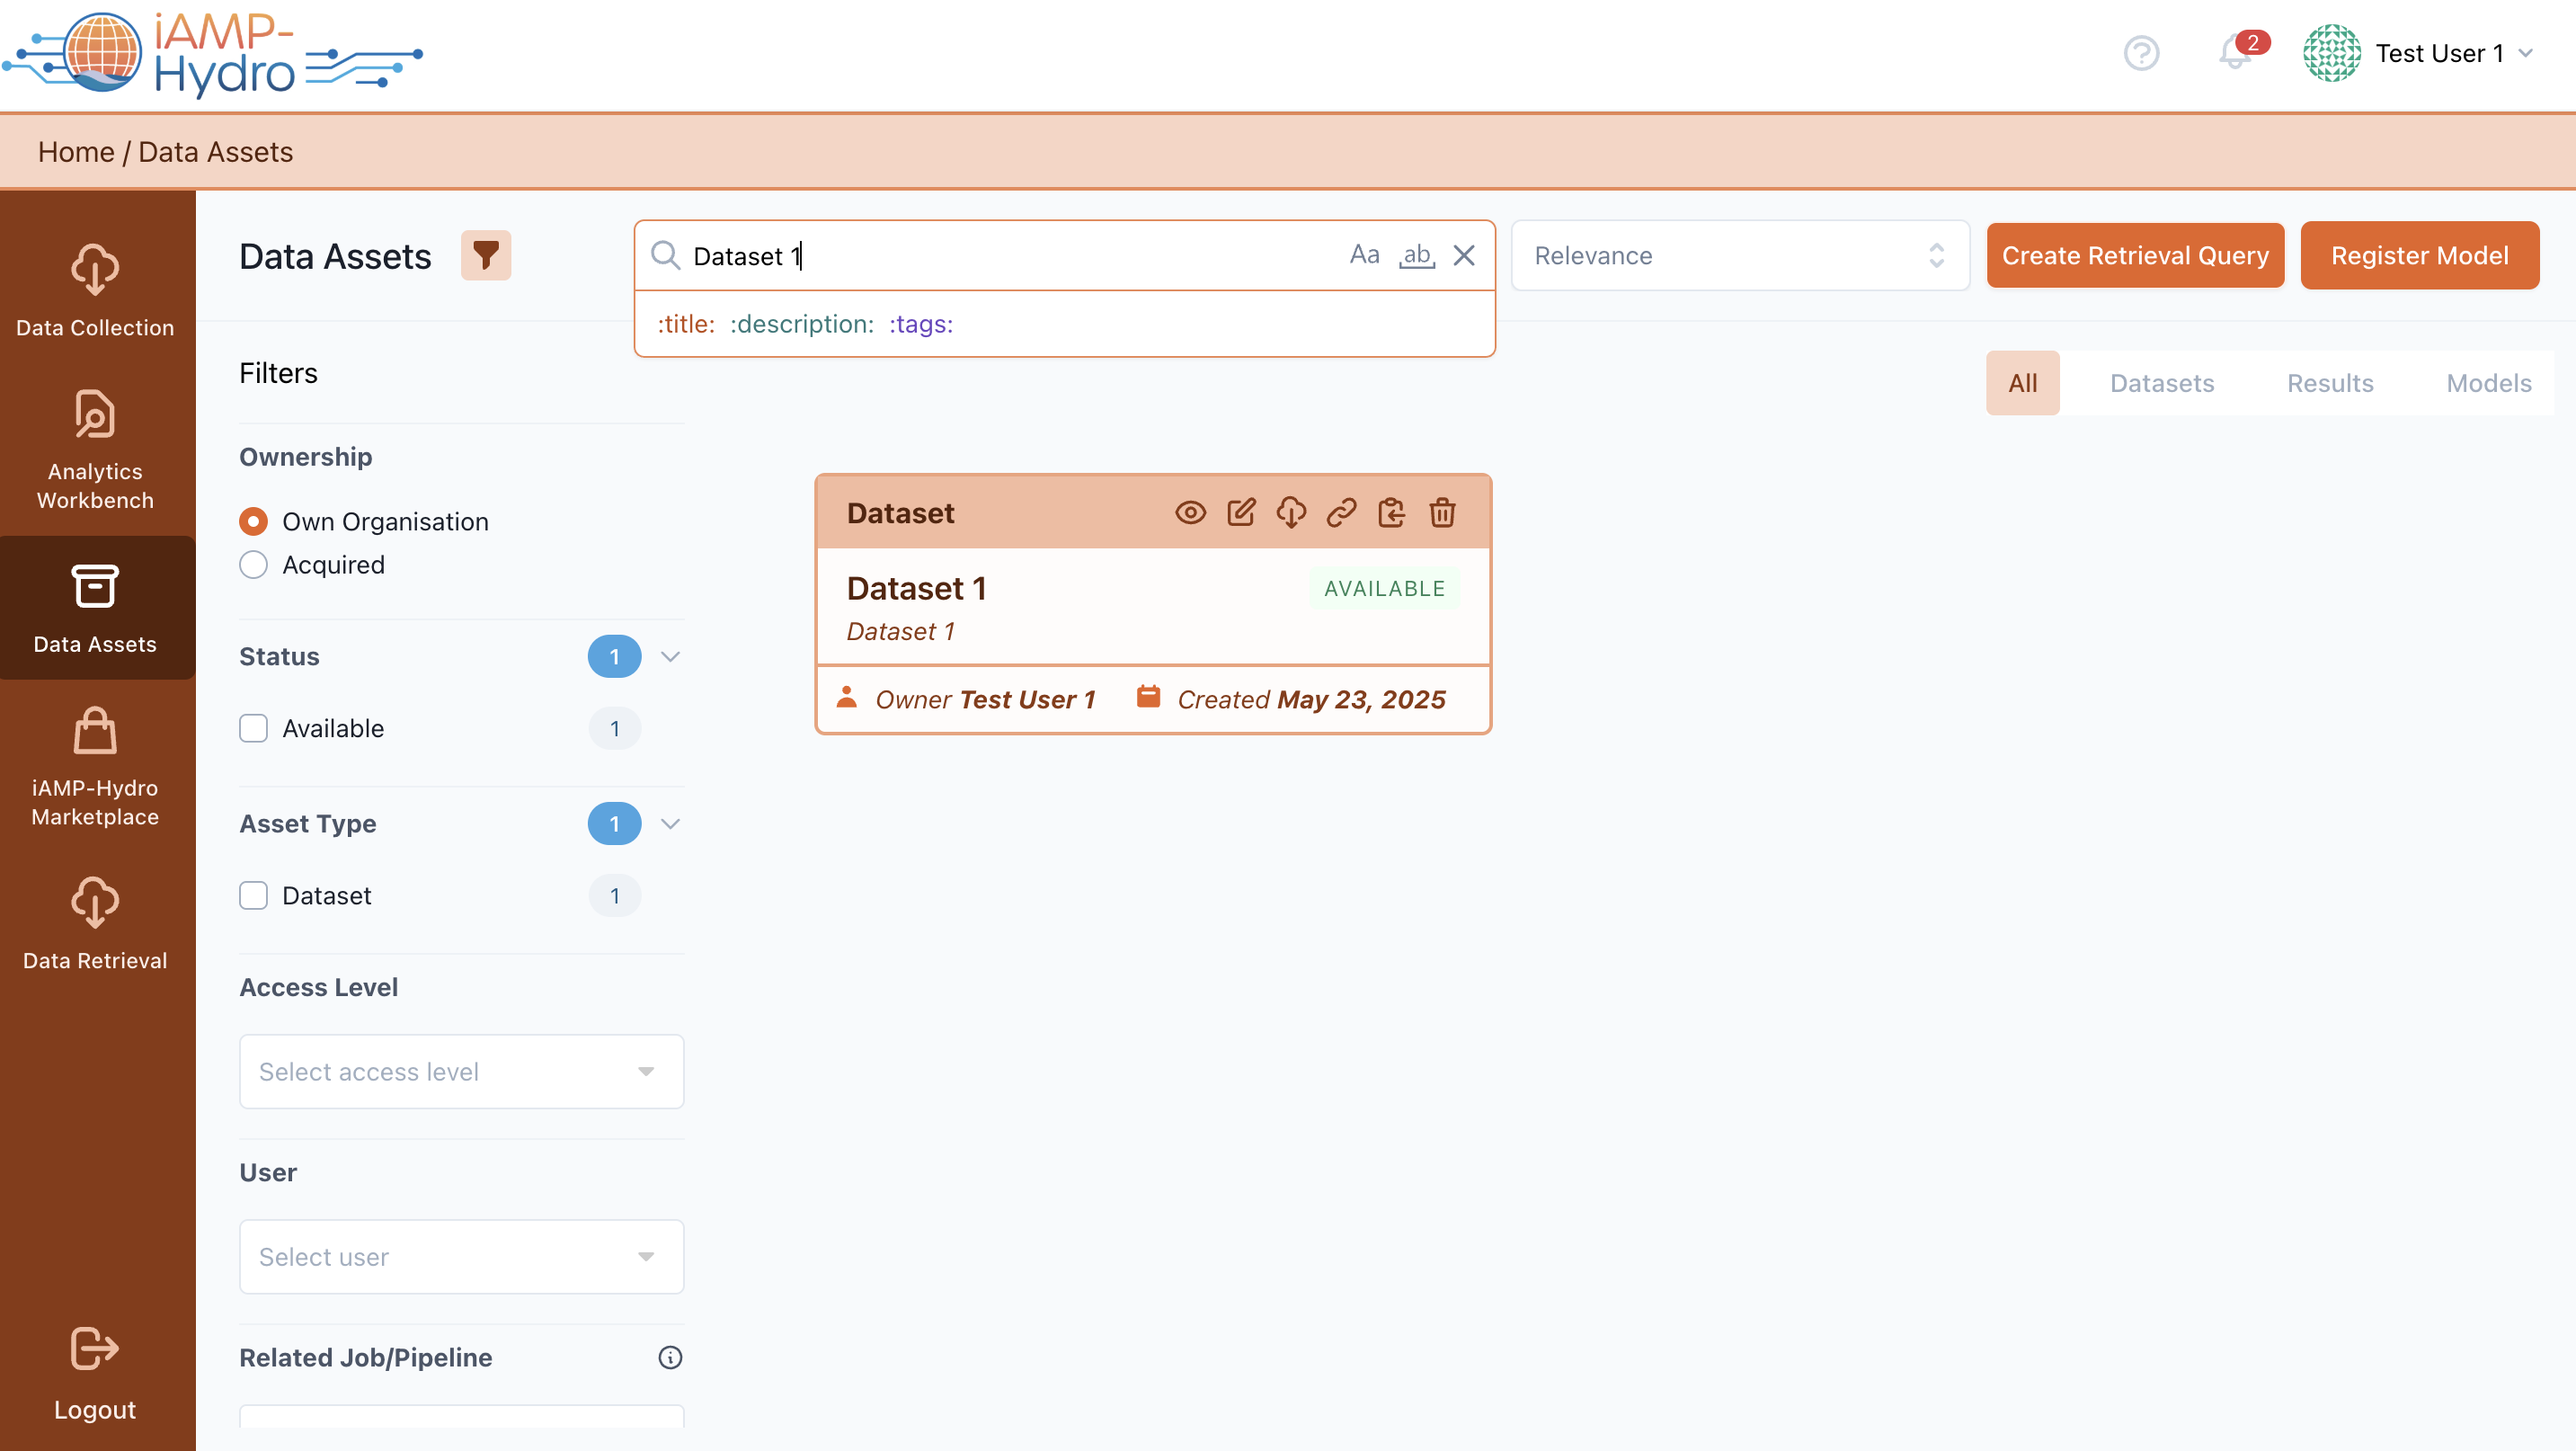Delete Dataset 1 with the trash icon
Image resolution: width=2576 pixels, height=1451 pixels.
(1442, 513)
